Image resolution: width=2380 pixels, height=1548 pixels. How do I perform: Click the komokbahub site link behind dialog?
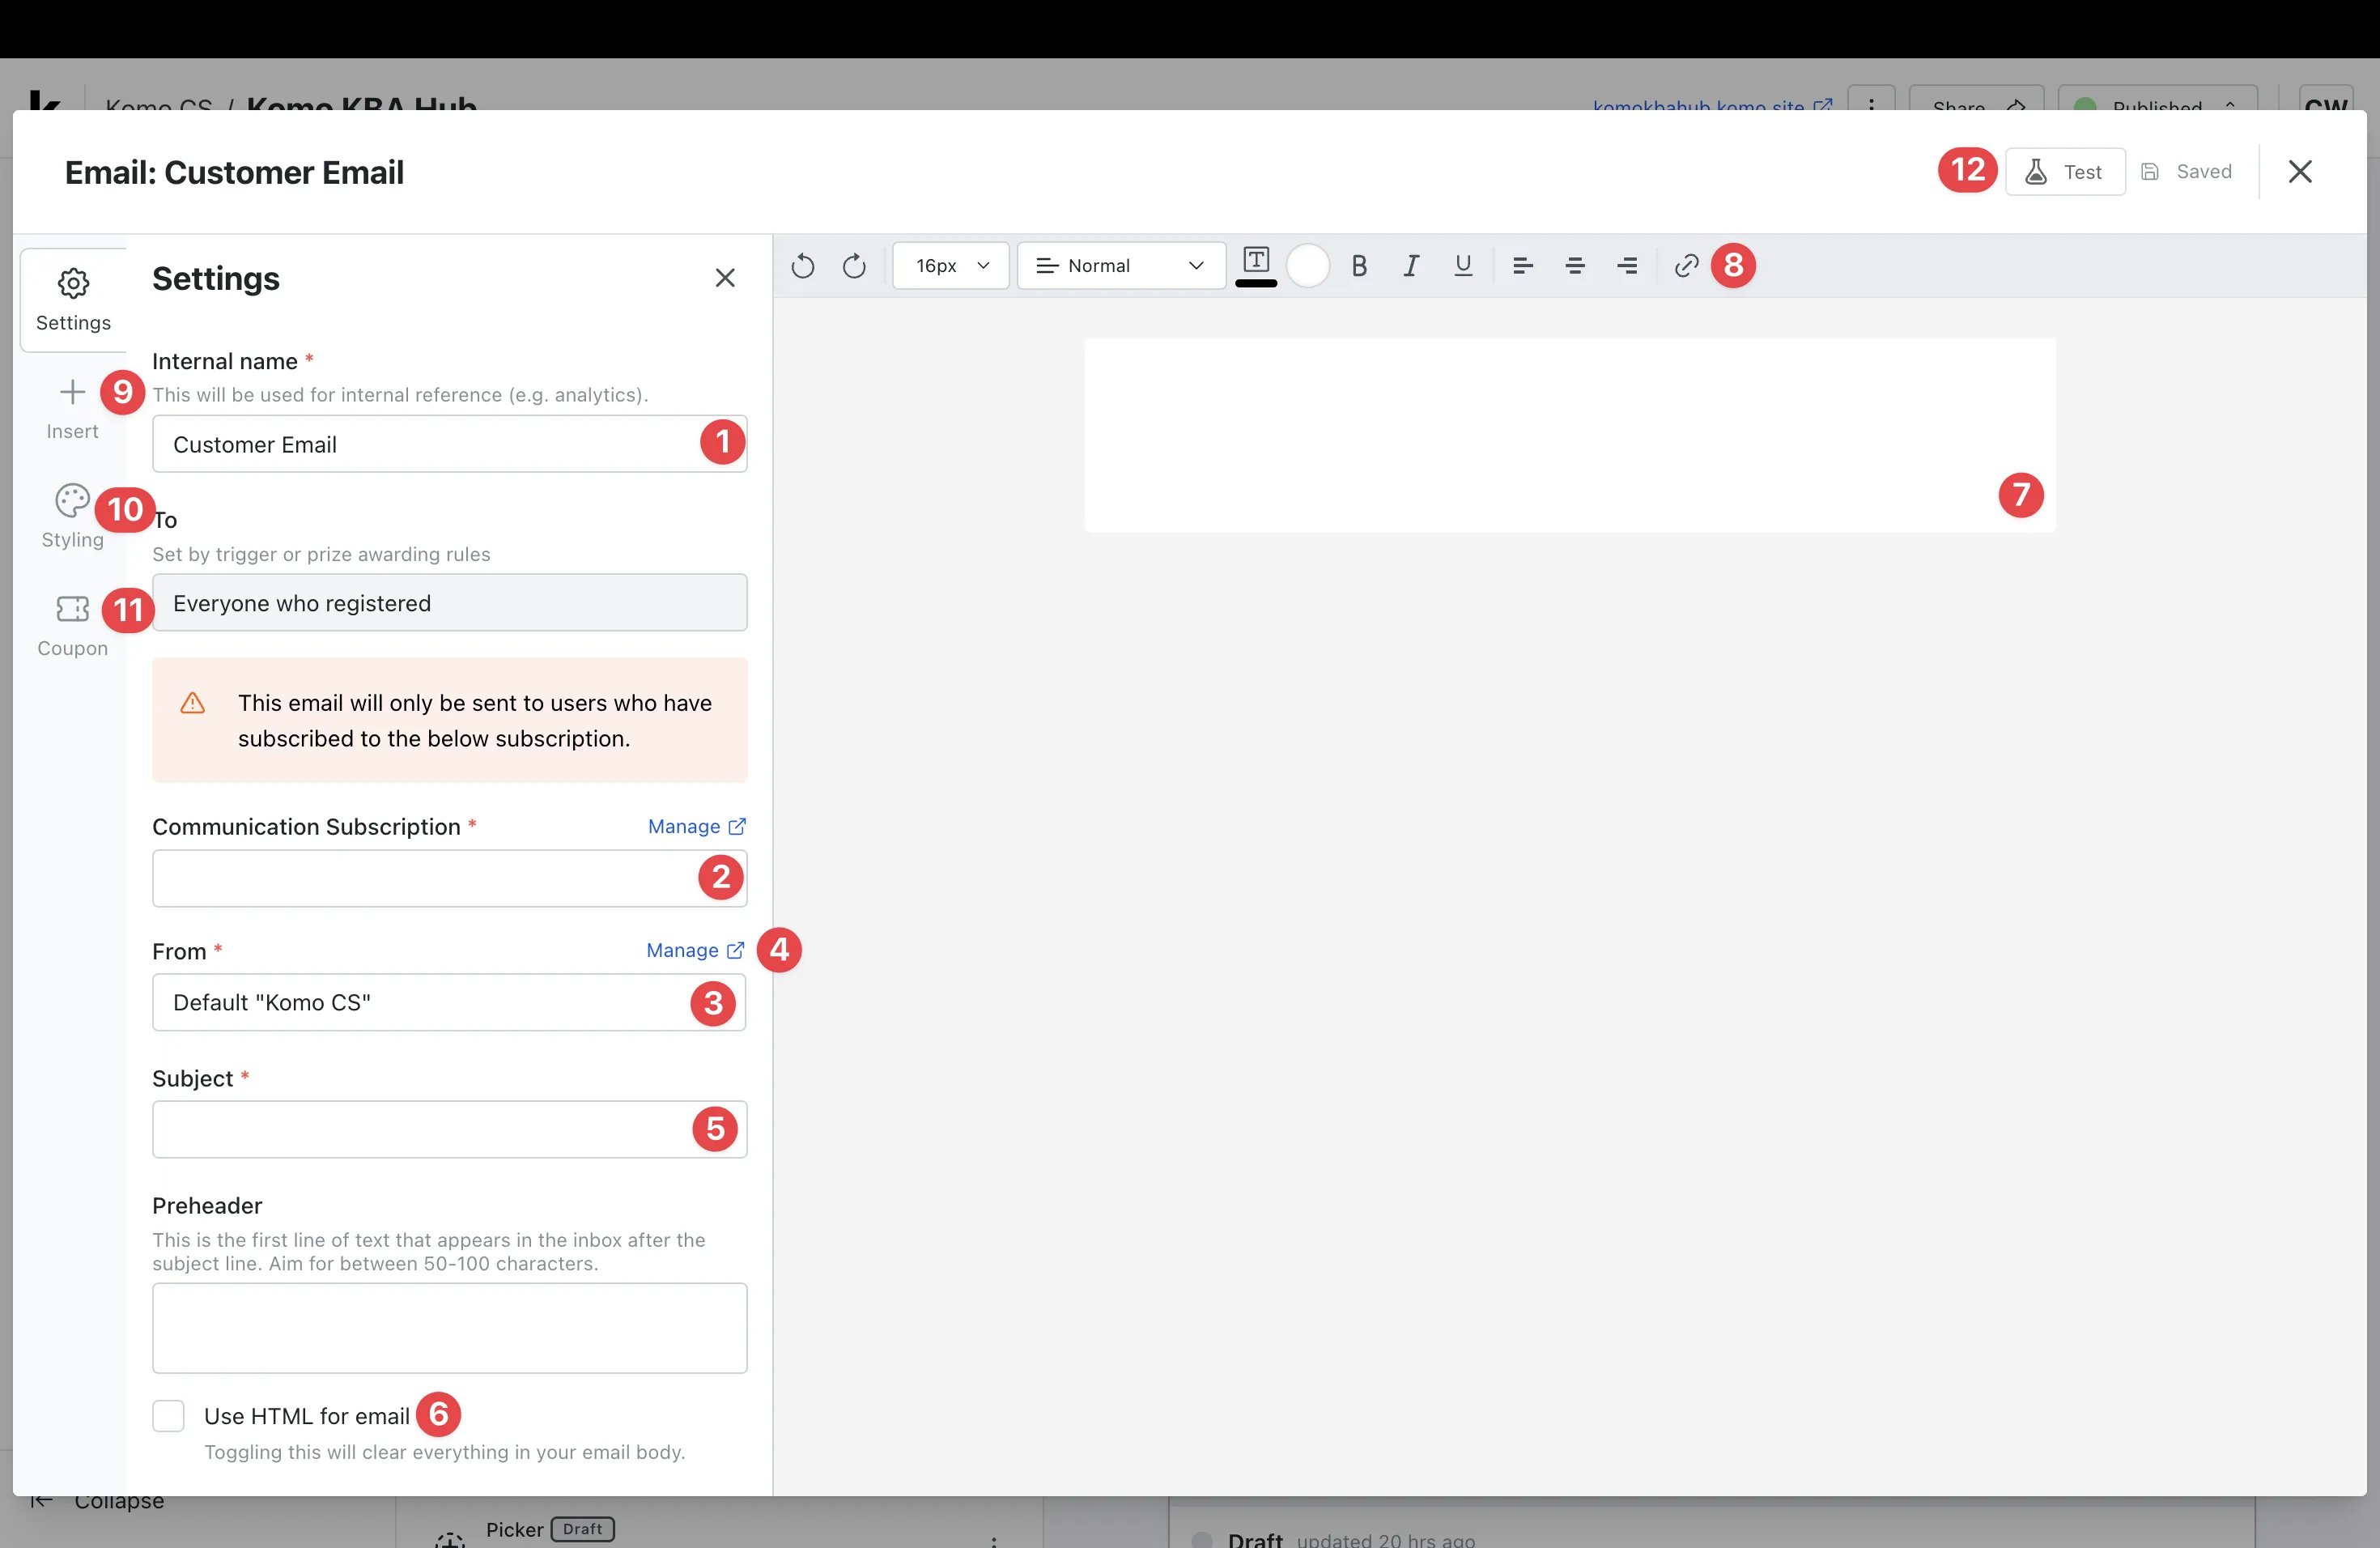[x=1712, y=104]
